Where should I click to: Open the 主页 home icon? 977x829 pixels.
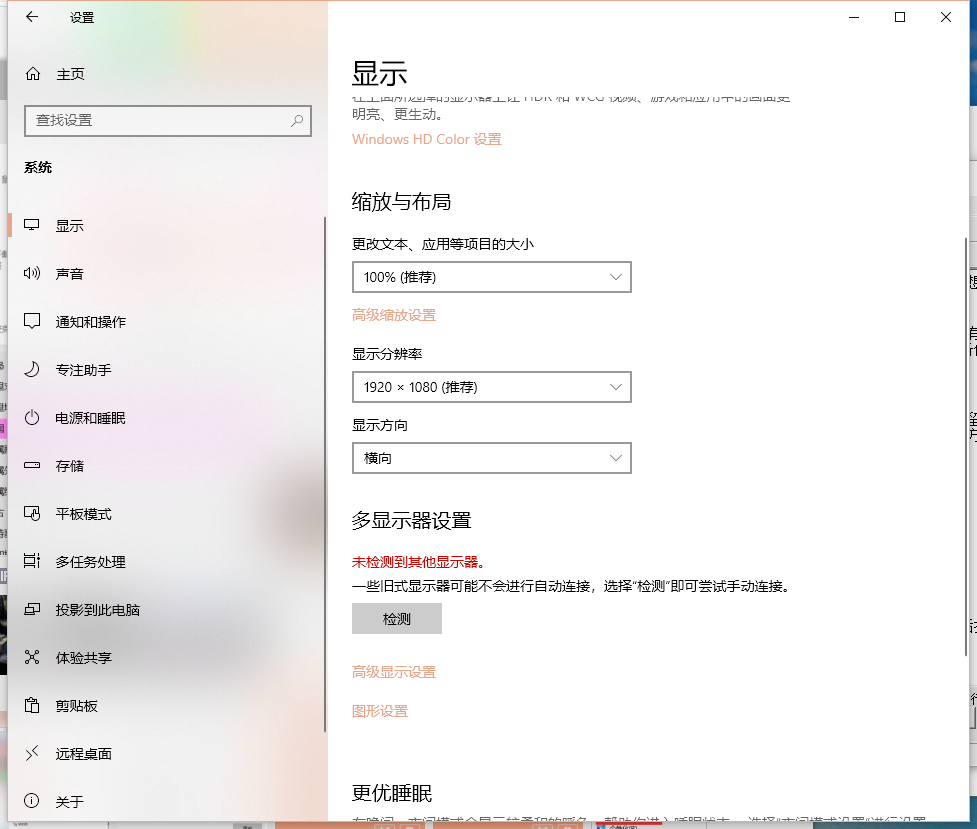33,74
